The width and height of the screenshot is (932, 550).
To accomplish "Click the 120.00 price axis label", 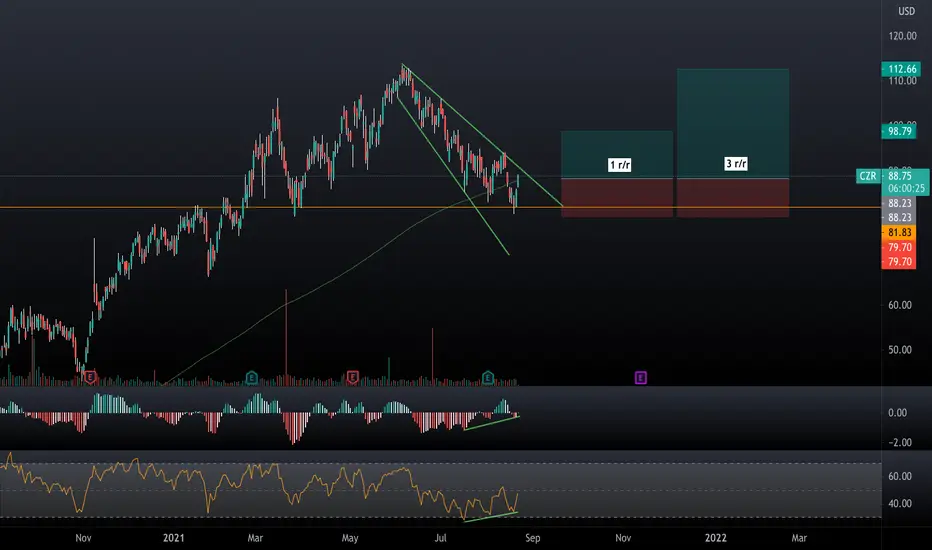I will click(902, 36).
